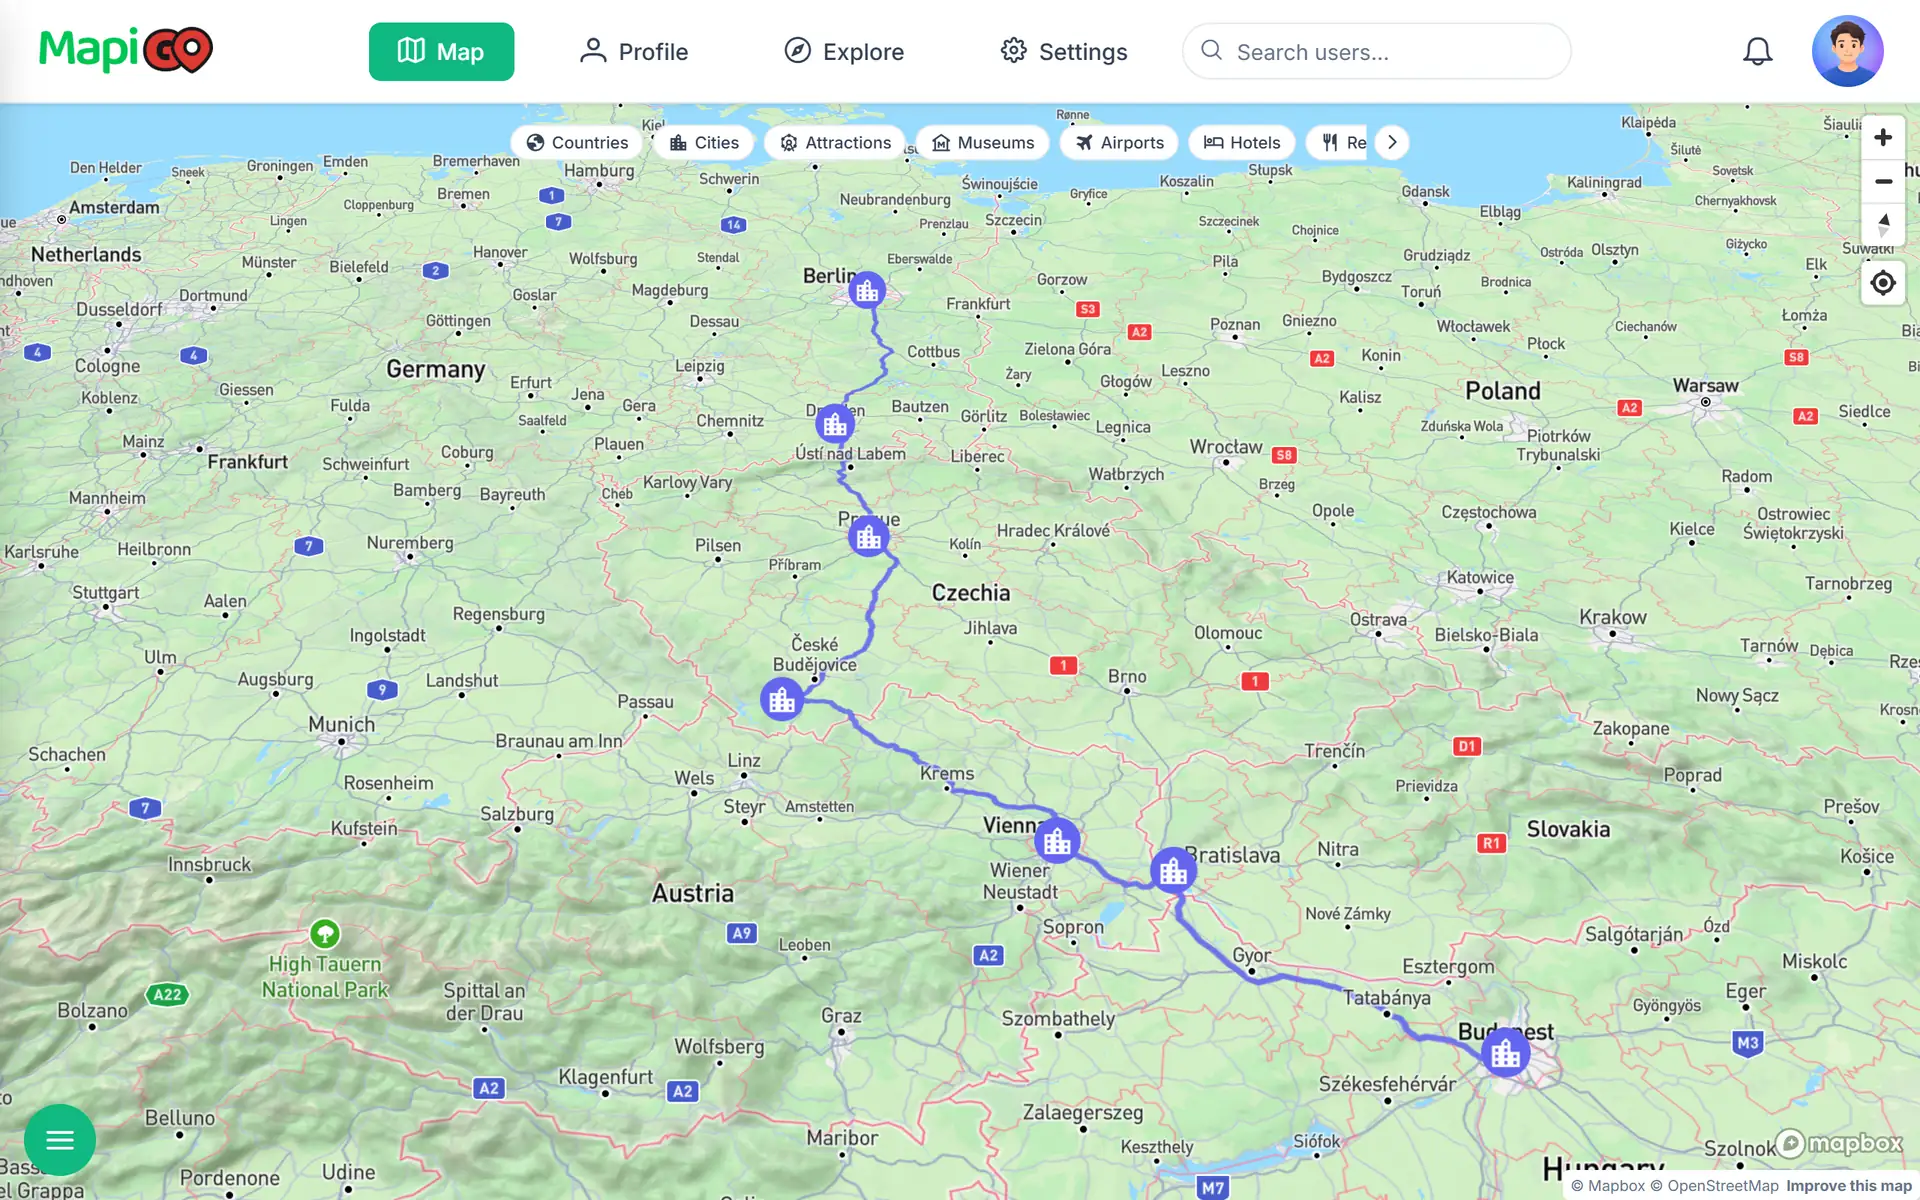Click the High Tauern National Park marker
The width and height of the screenshot is (1920, 1200).
click(325, 934)
